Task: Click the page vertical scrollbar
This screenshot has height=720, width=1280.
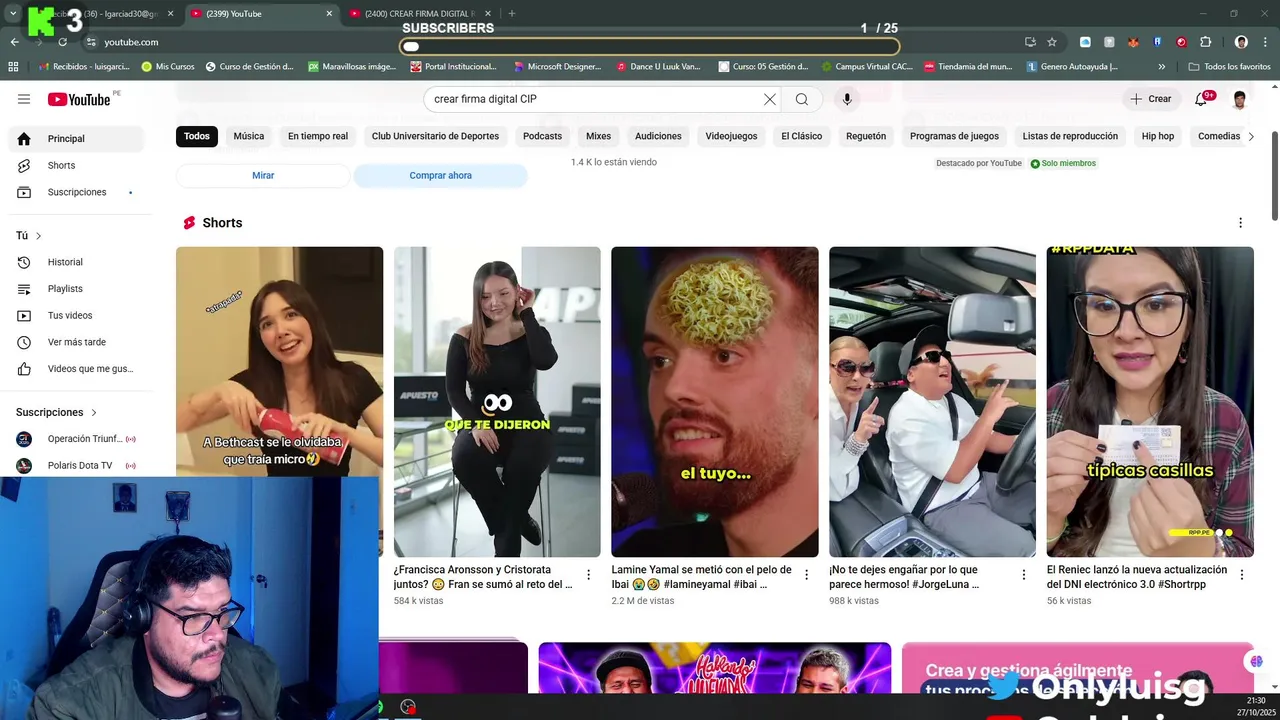Action: [1274, 175]
